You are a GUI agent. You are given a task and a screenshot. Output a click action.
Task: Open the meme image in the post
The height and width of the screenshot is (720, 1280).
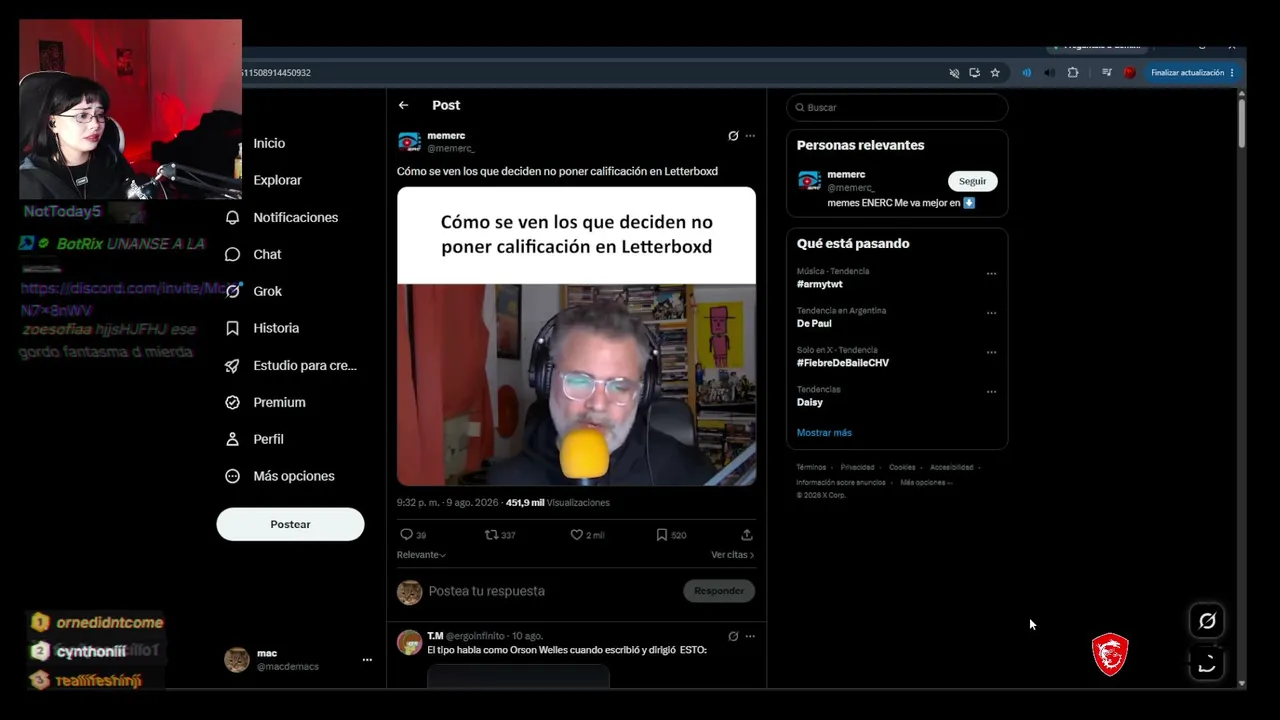(576, 336)
